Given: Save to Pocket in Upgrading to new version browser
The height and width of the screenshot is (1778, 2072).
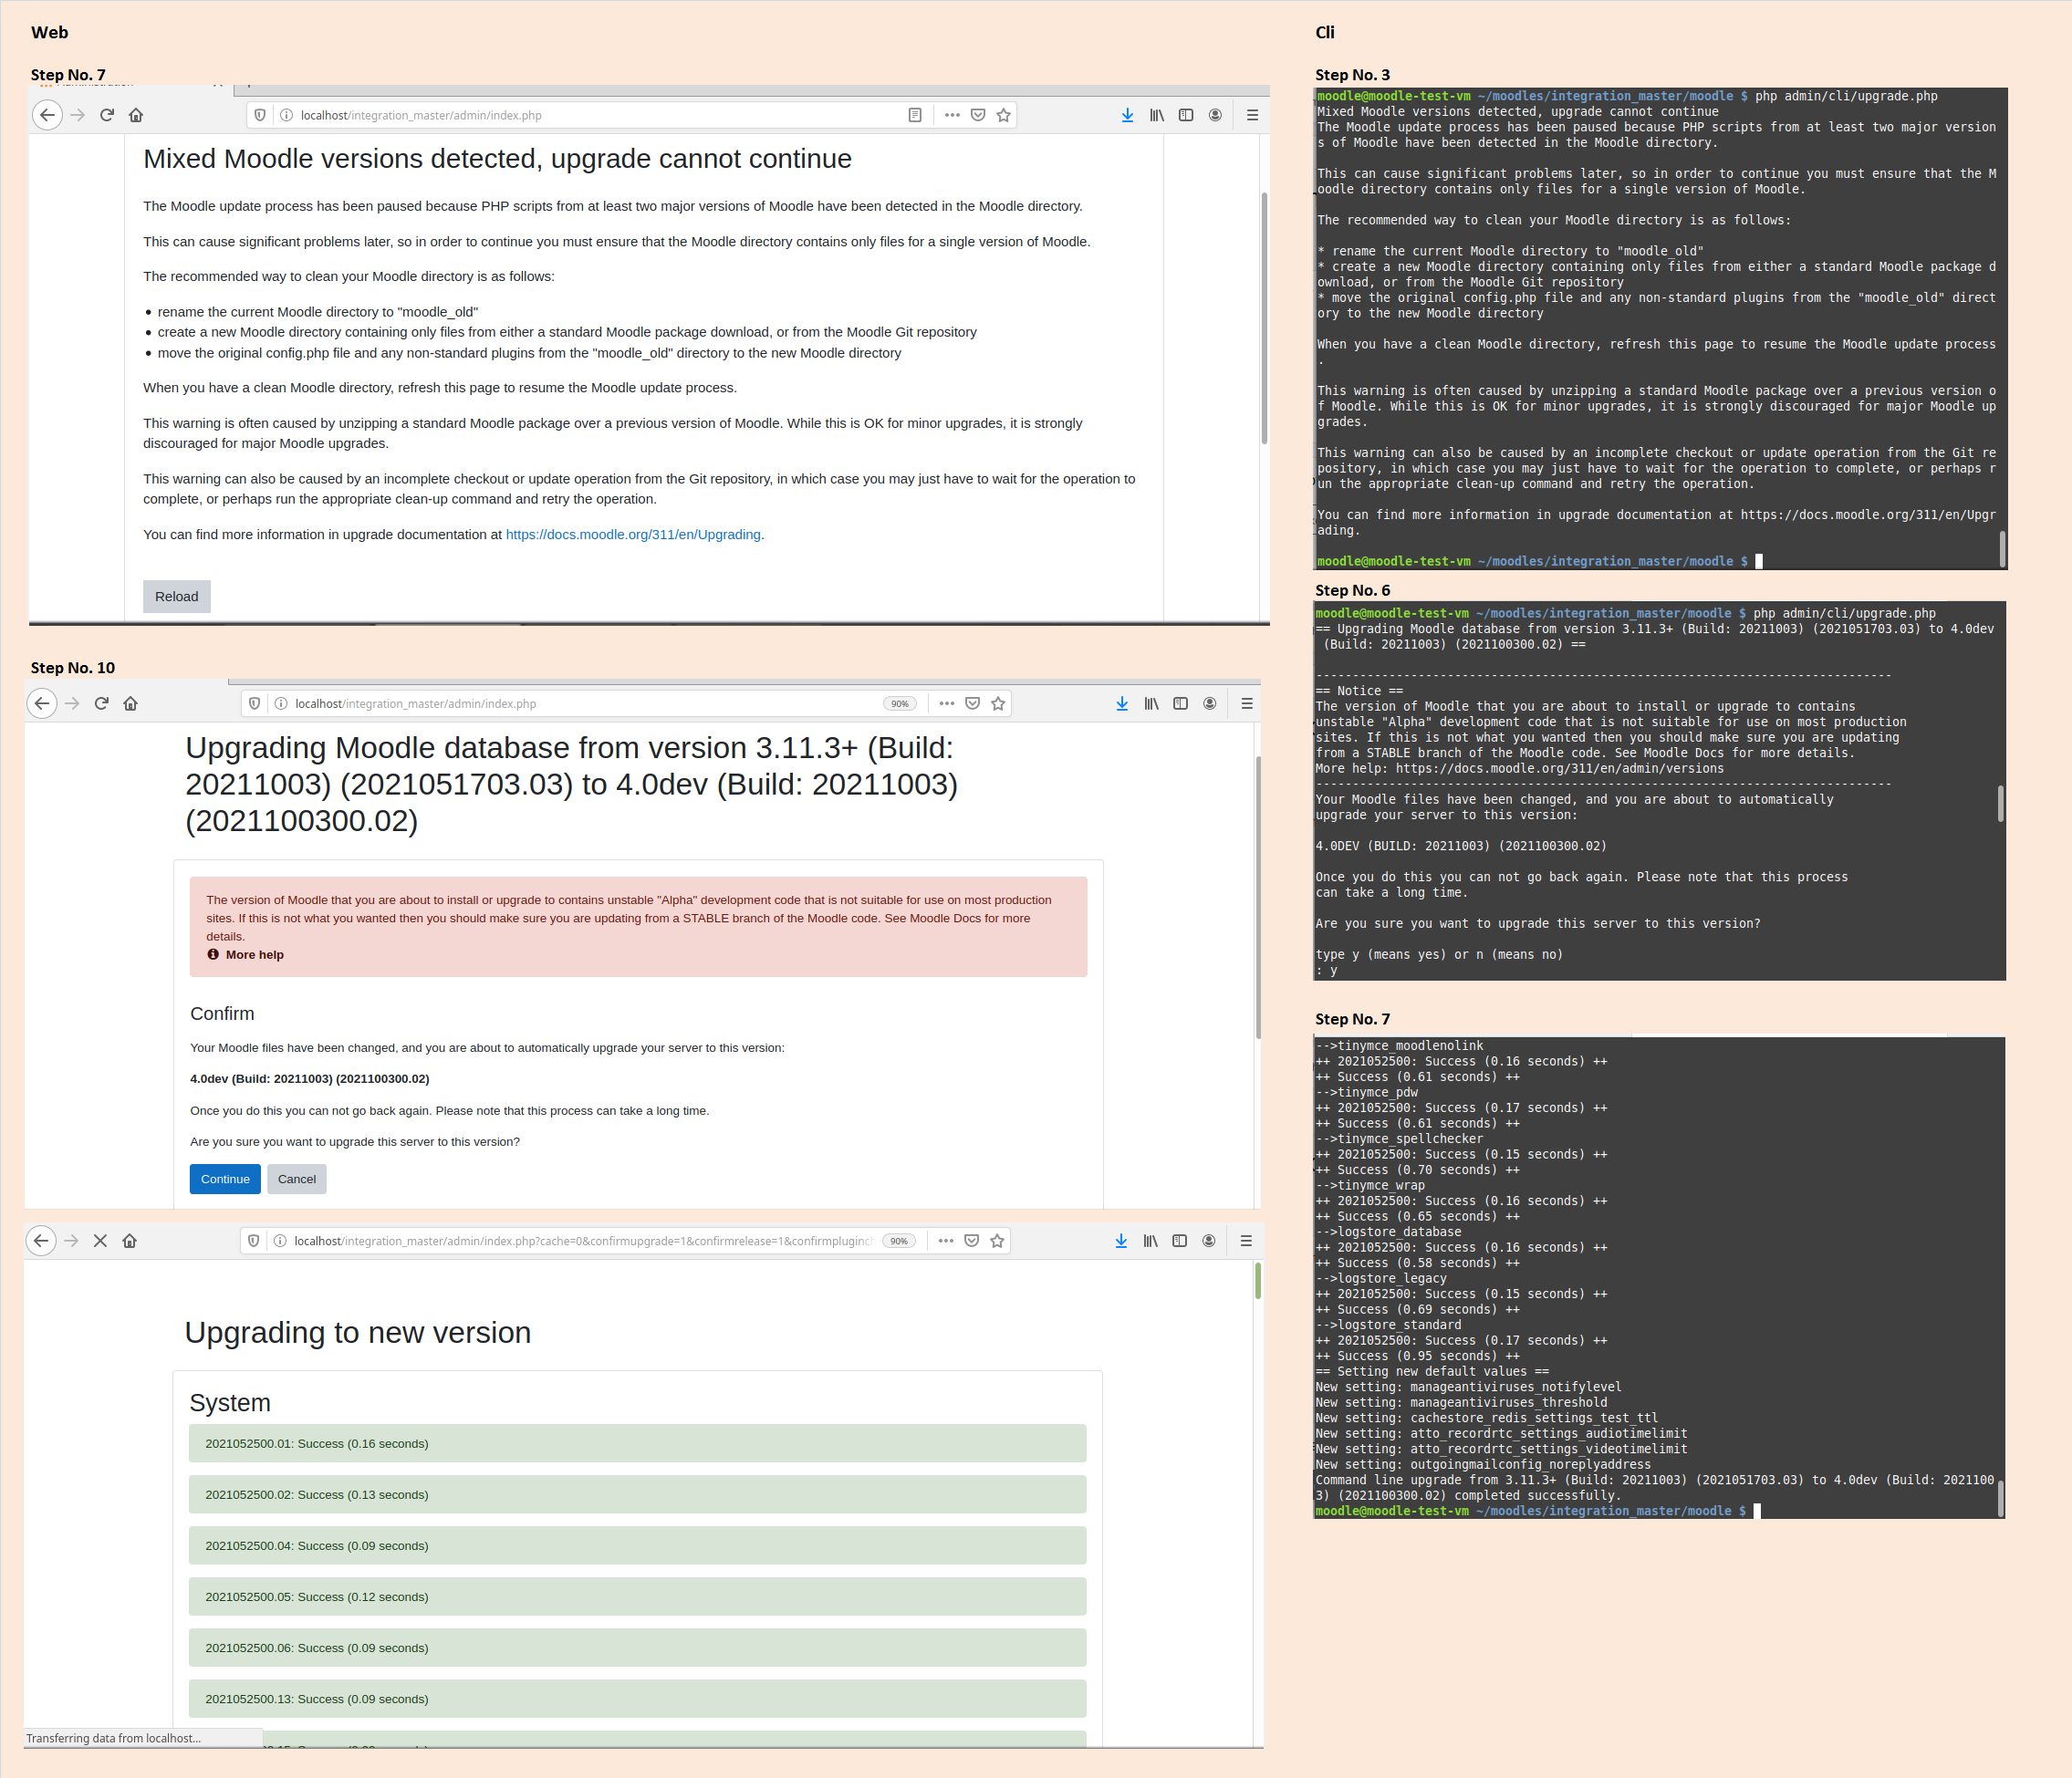Looking at the screenshot, I should coord(971,1240).
